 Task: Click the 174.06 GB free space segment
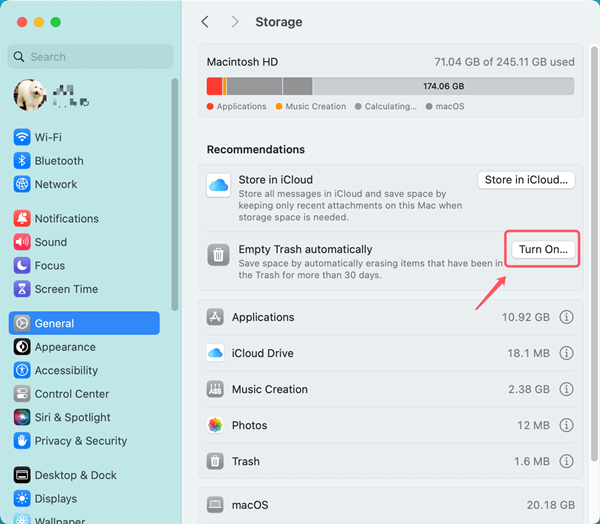tap(443, 86)
